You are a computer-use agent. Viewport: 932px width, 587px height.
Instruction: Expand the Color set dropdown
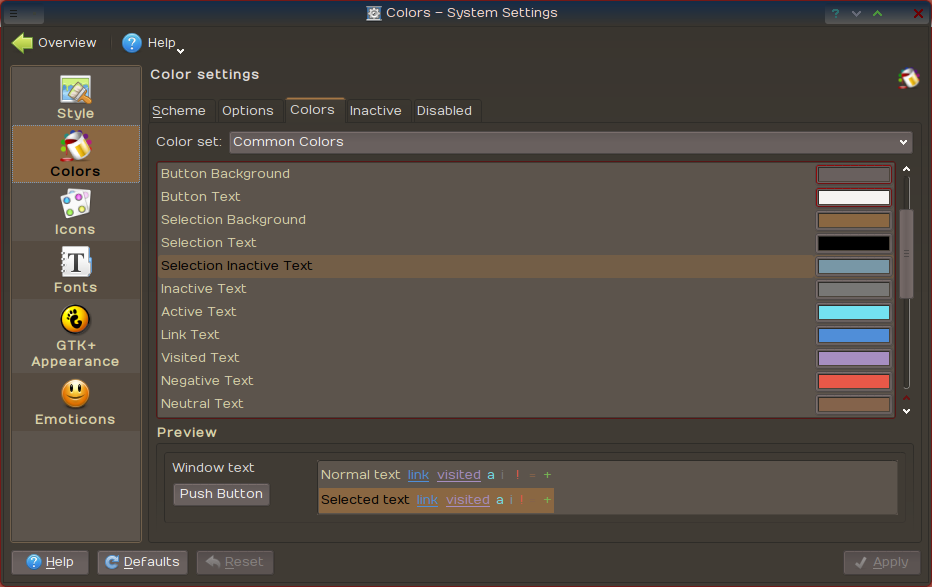click(571, 142)
